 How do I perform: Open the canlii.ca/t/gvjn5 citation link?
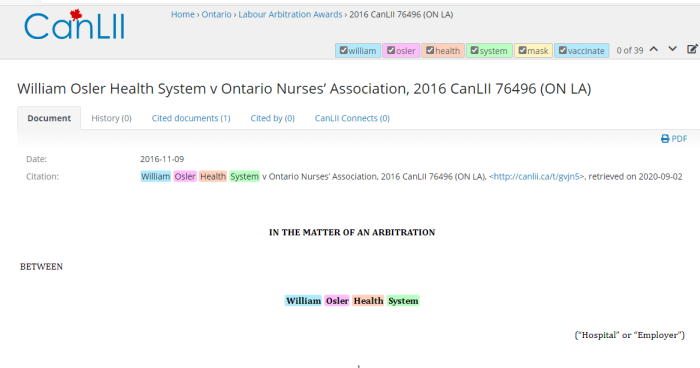click(538, 176)
